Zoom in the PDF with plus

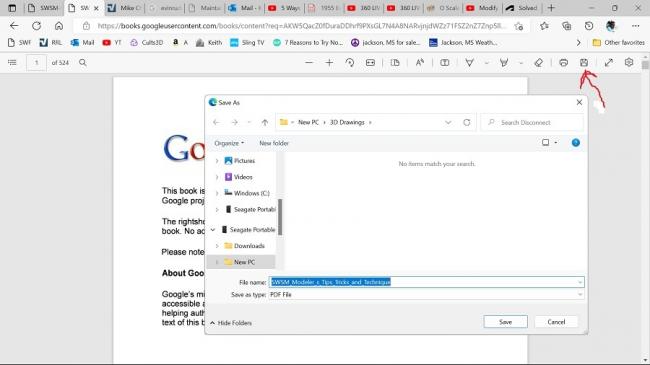[x=329, y=63]
